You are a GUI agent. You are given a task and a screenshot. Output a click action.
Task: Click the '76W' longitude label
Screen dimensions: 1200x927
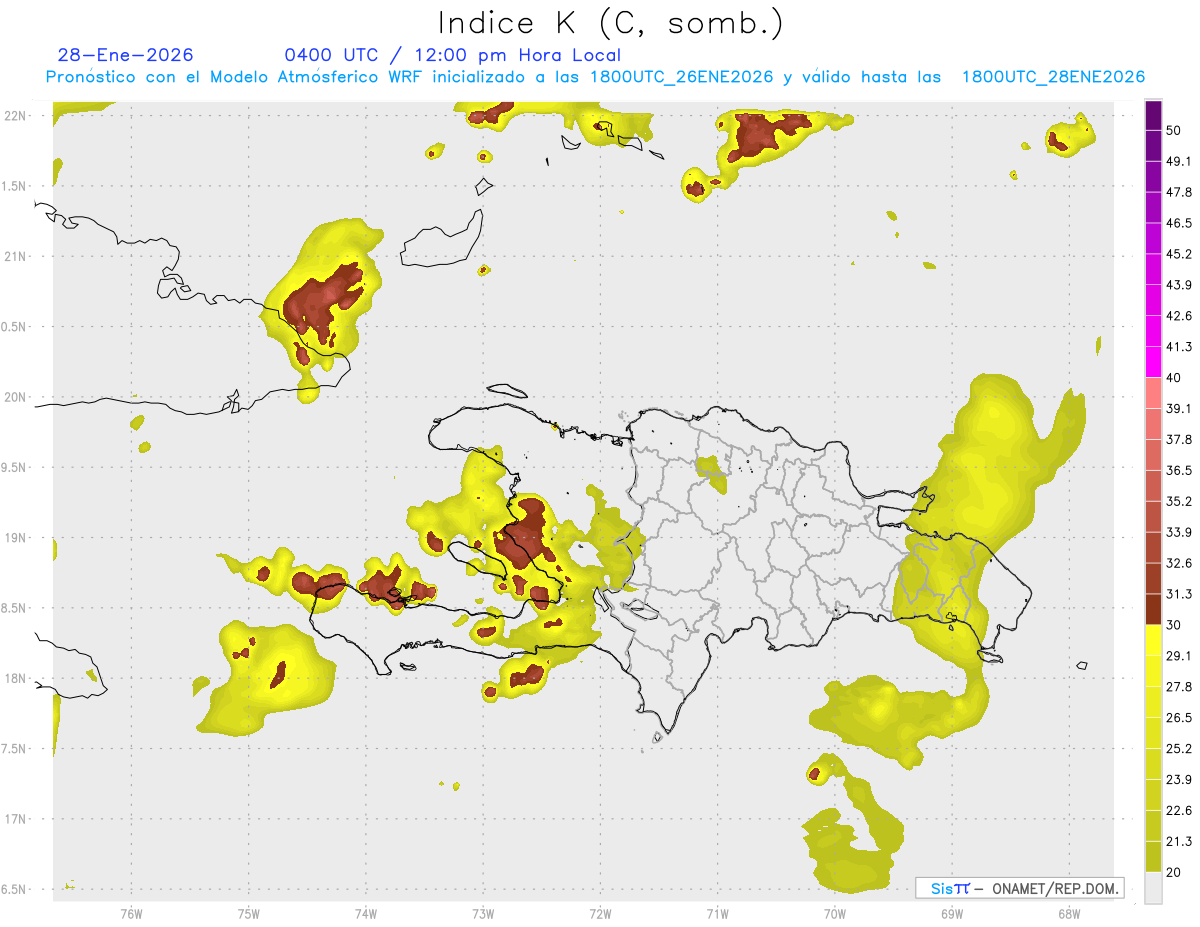click(131, 913)
